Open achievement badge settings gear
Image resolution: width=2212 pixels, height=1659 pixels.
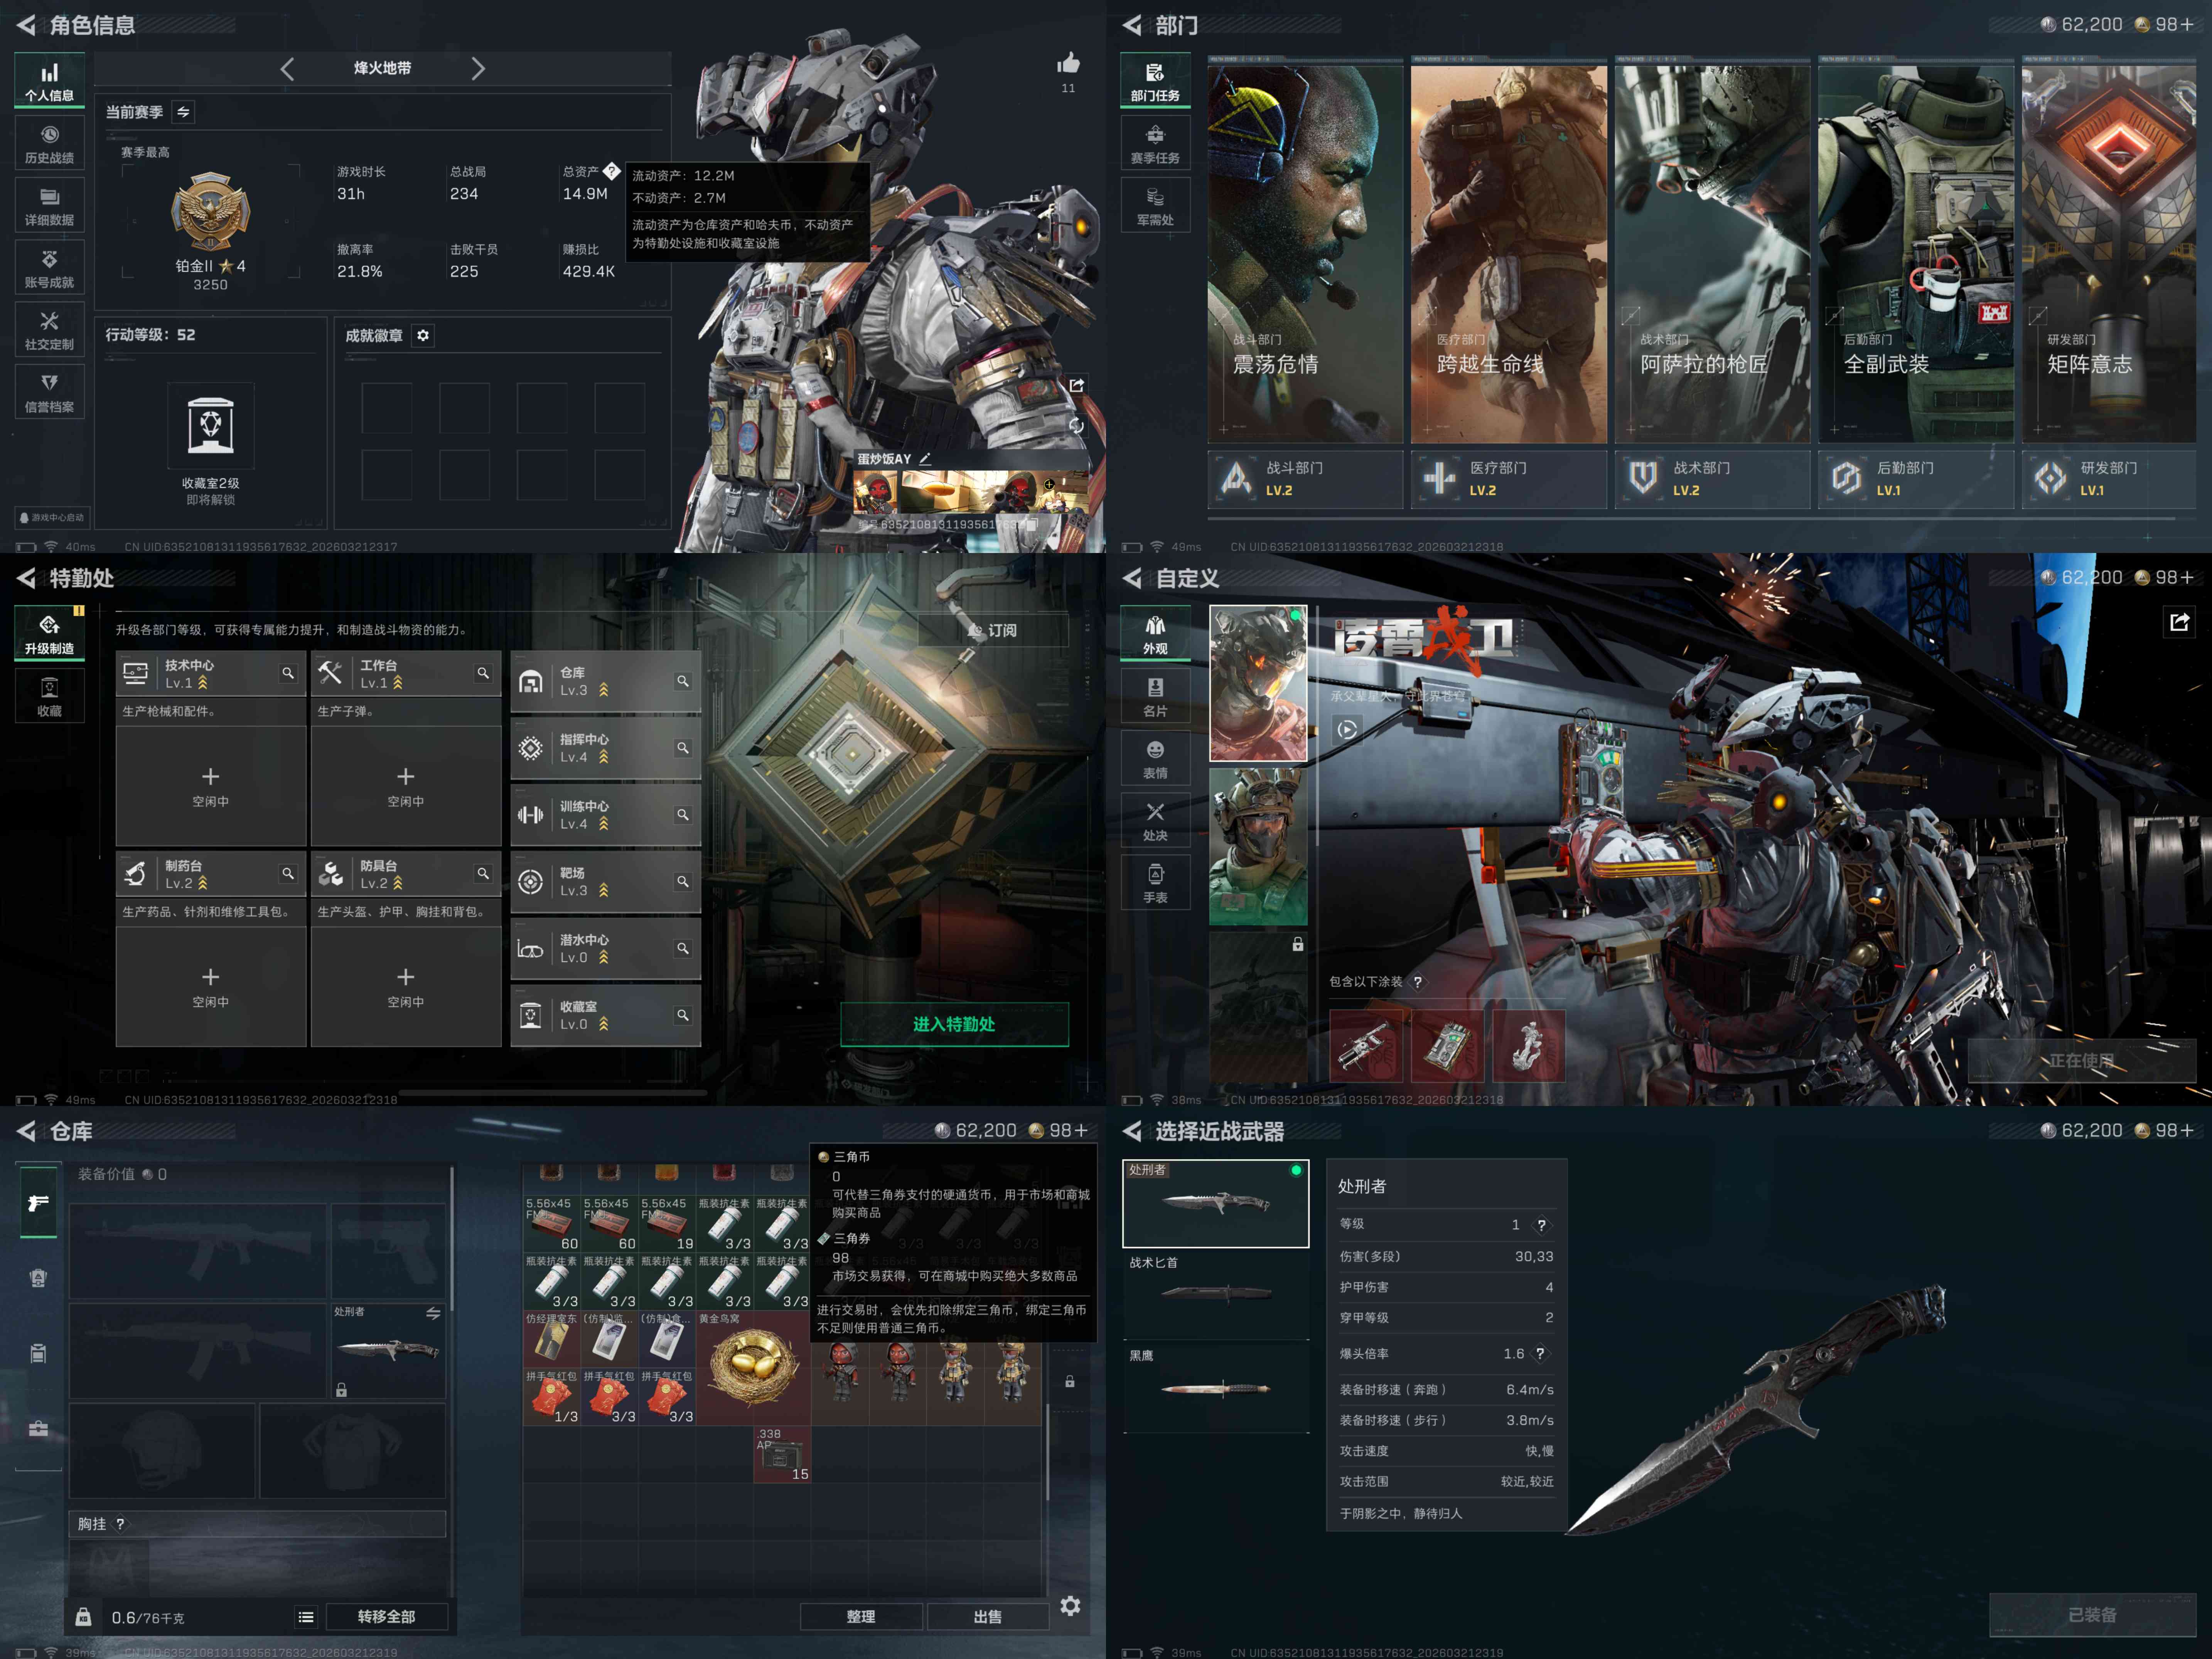[423, 336]
